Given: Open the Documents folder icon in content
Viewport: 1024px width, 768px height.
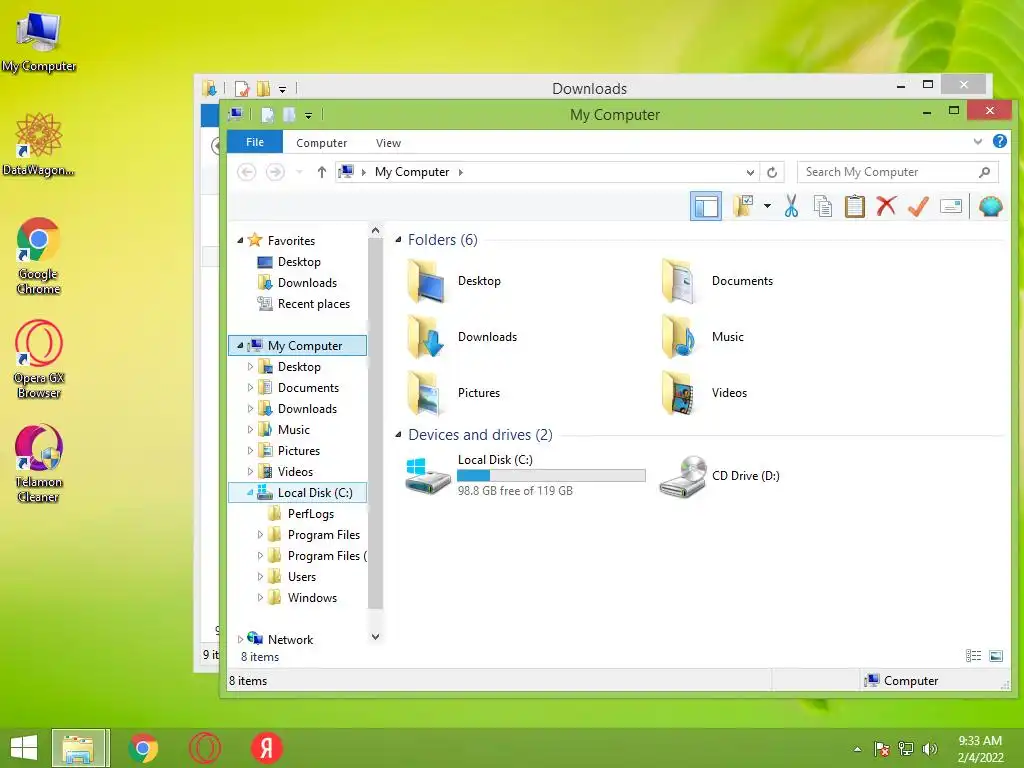Looking at the screenshot, I should point(679,281).
